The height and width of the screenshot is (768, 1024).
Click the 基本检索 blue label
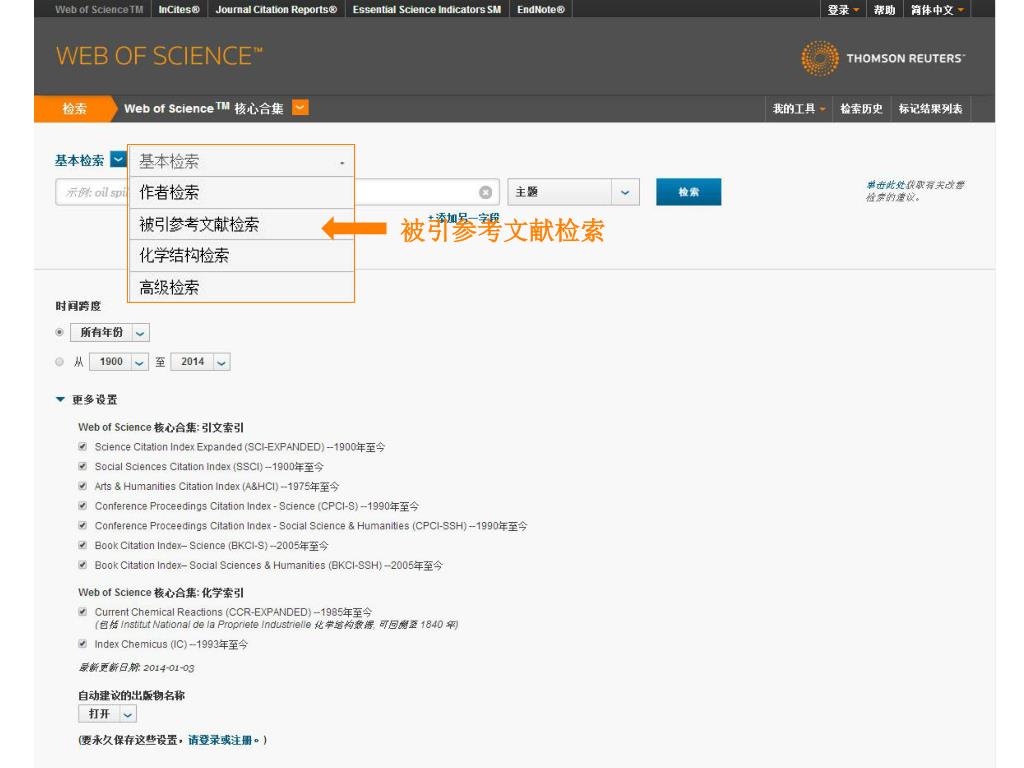(80, 160)
